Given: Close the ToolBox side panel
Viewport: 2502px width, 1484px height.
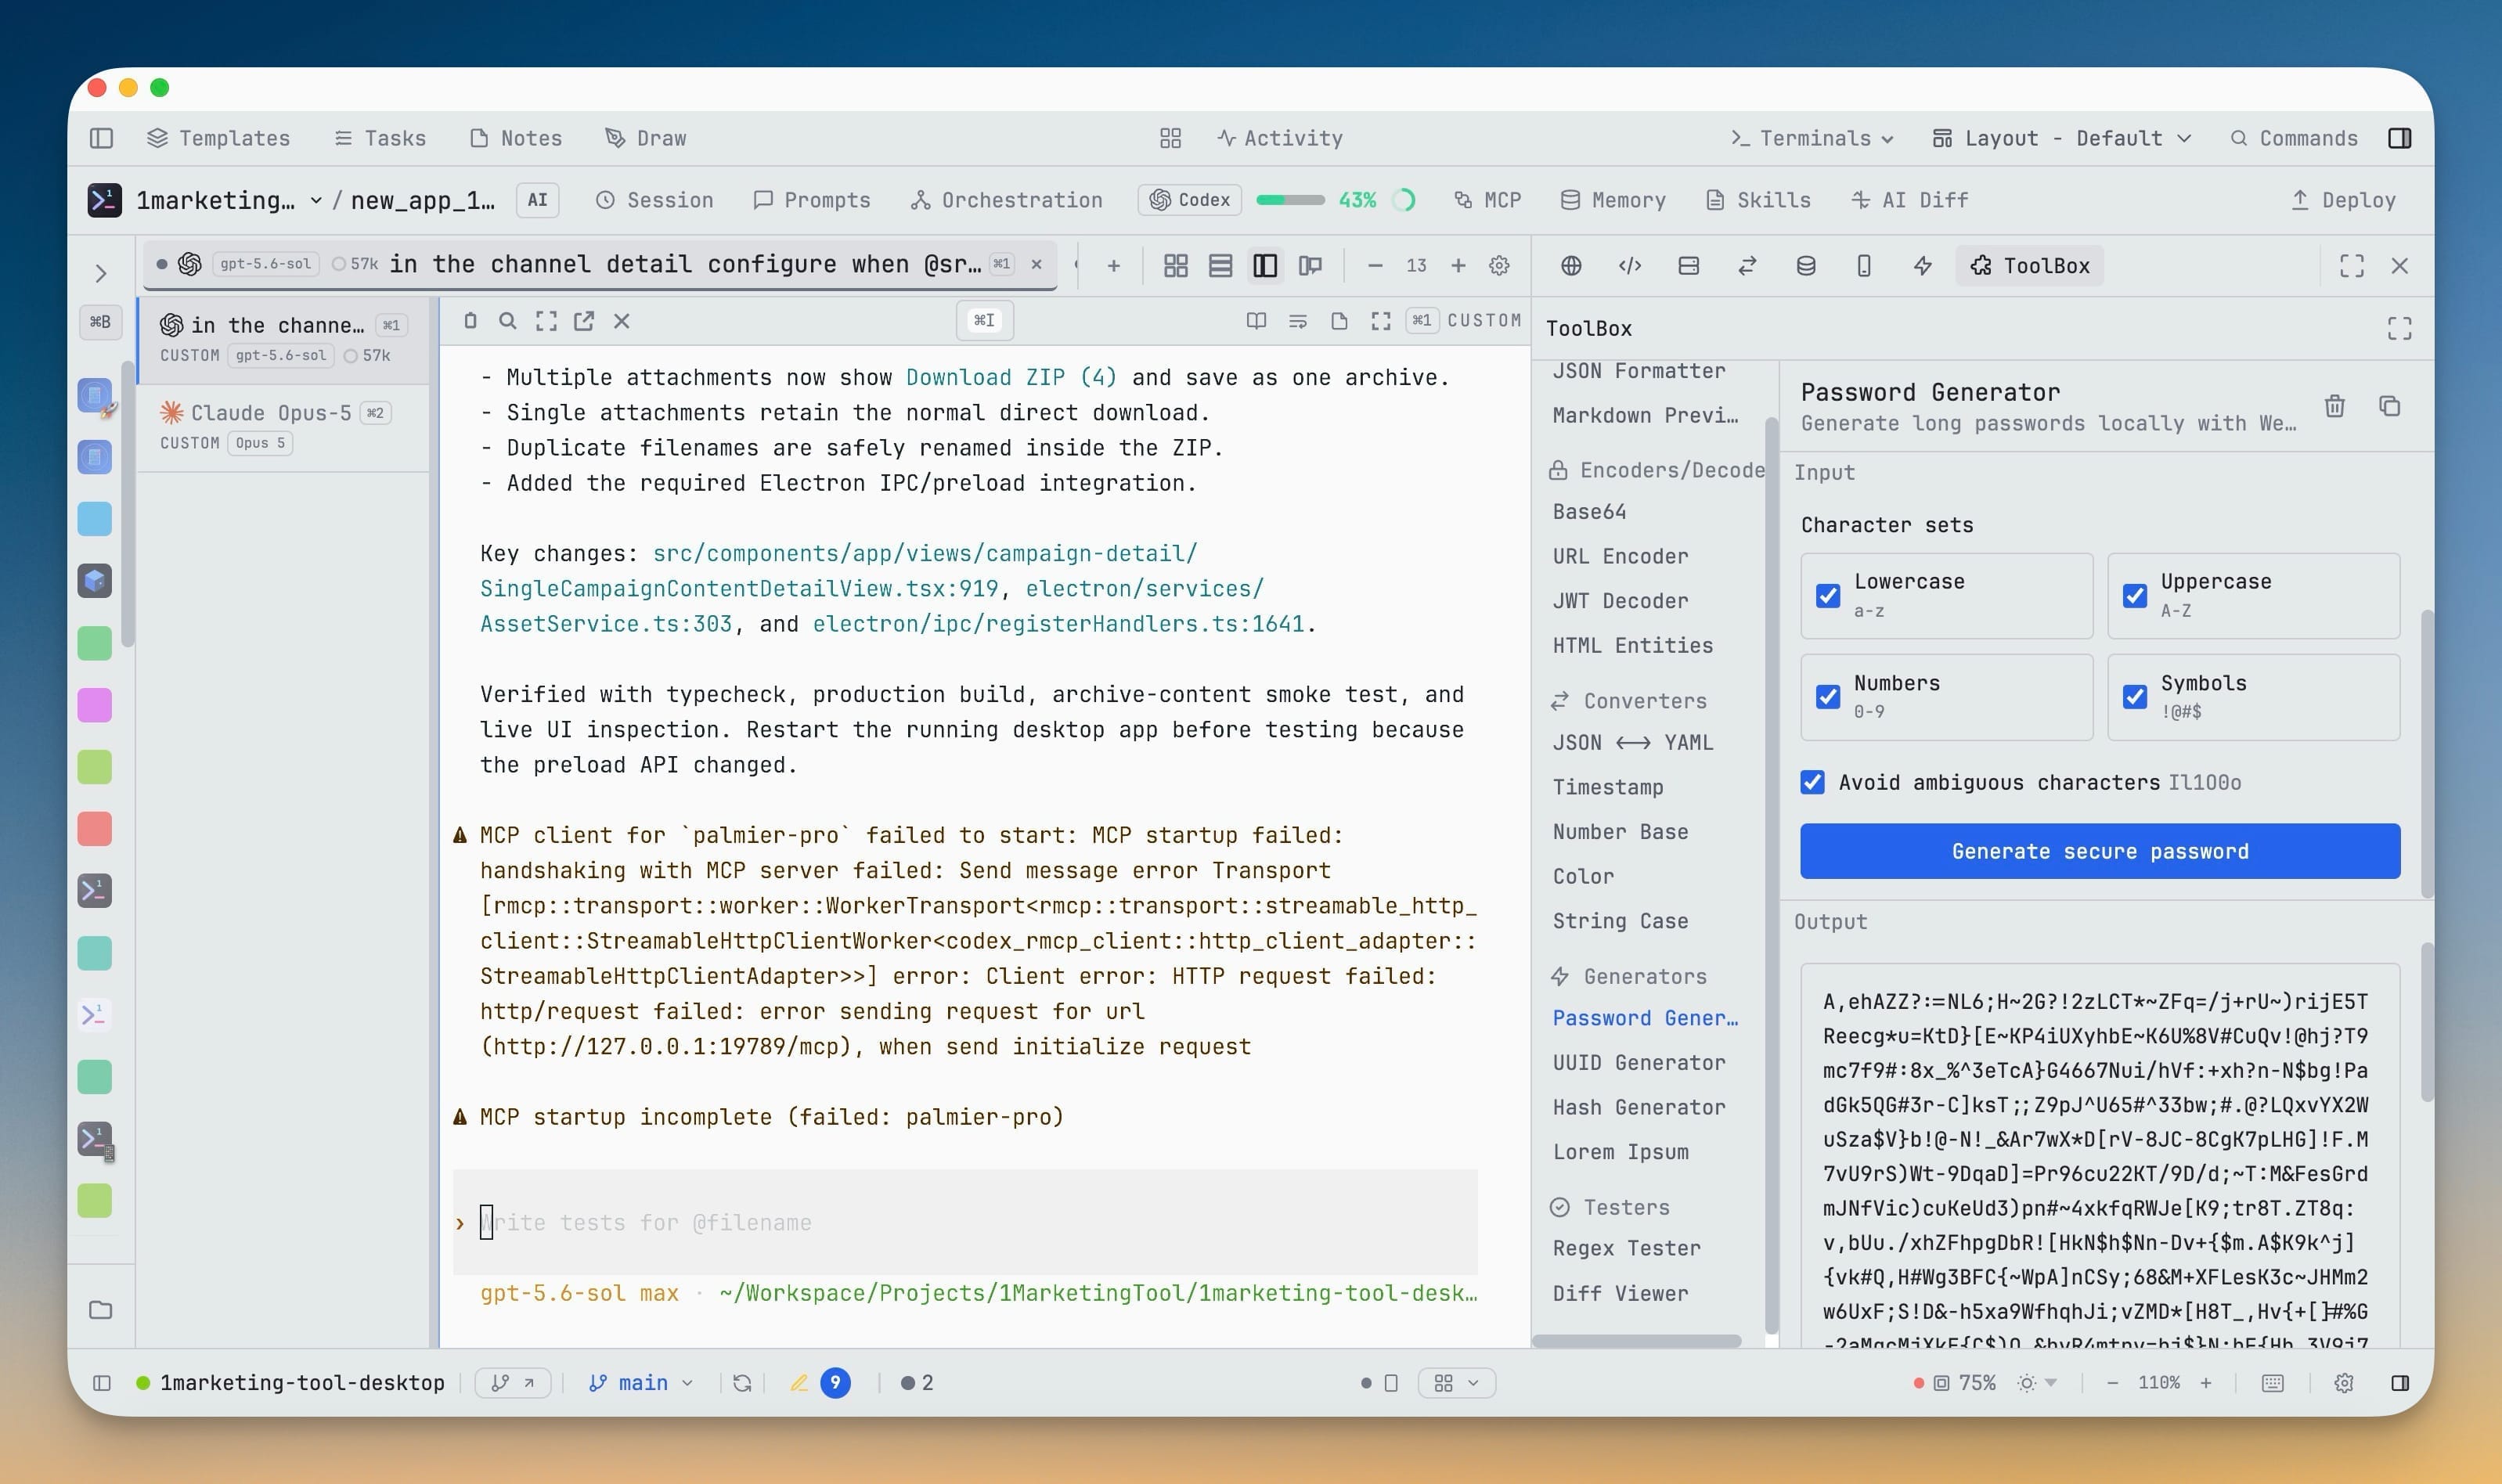Looking at the screenshot, I should click(x=2399, y=265).
